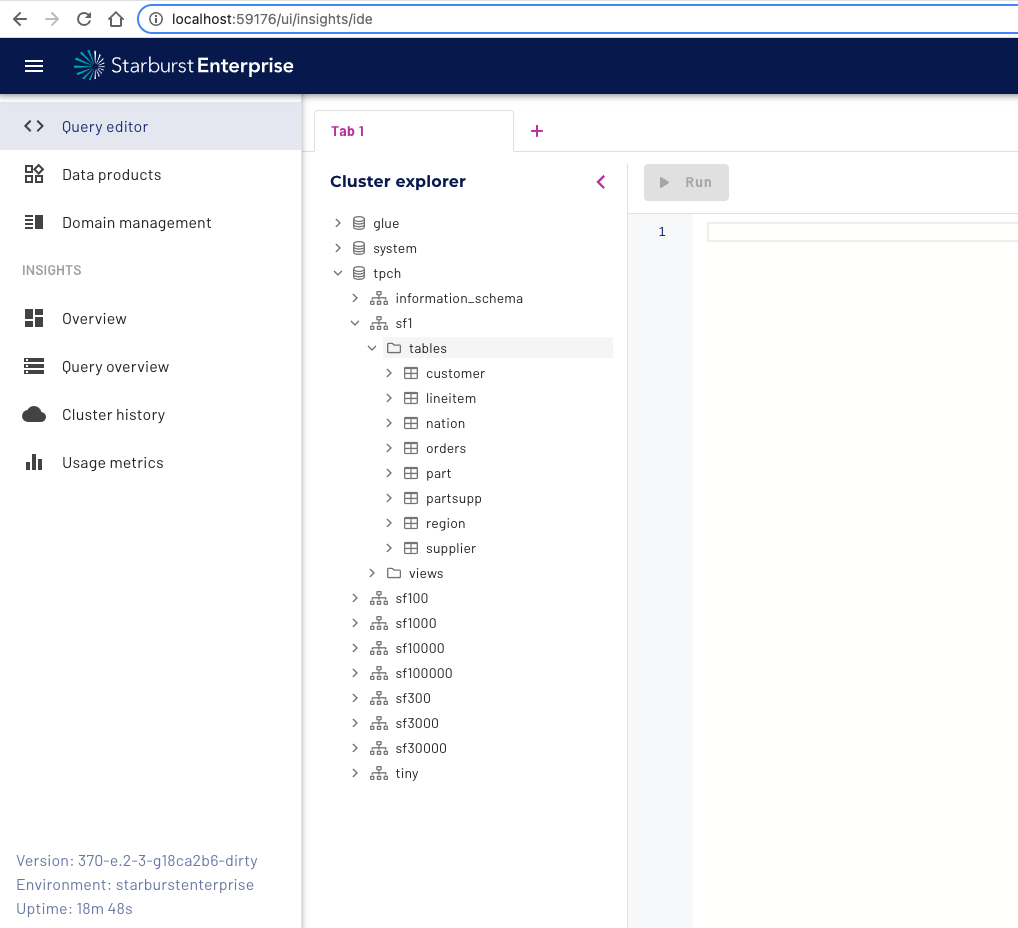Collapse the Cluster explorer panel

(x=601, y=182)
